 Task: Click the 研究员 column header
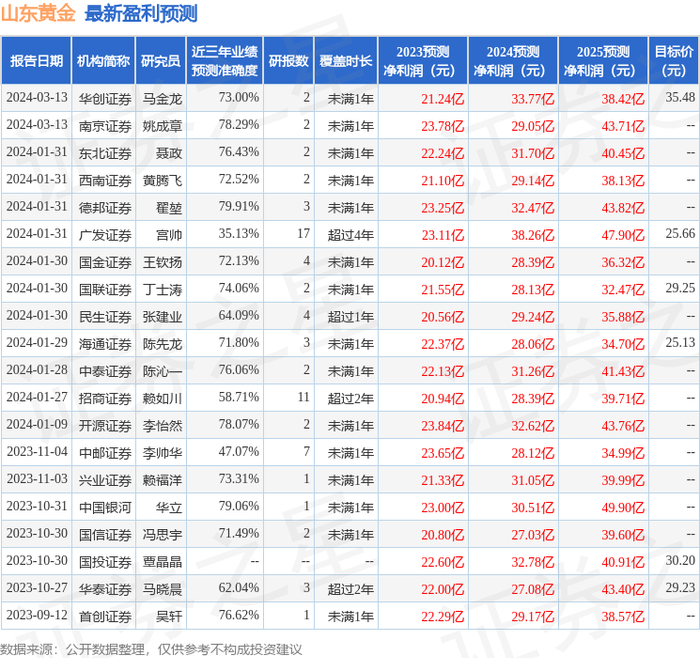click(x=161, y=61)
